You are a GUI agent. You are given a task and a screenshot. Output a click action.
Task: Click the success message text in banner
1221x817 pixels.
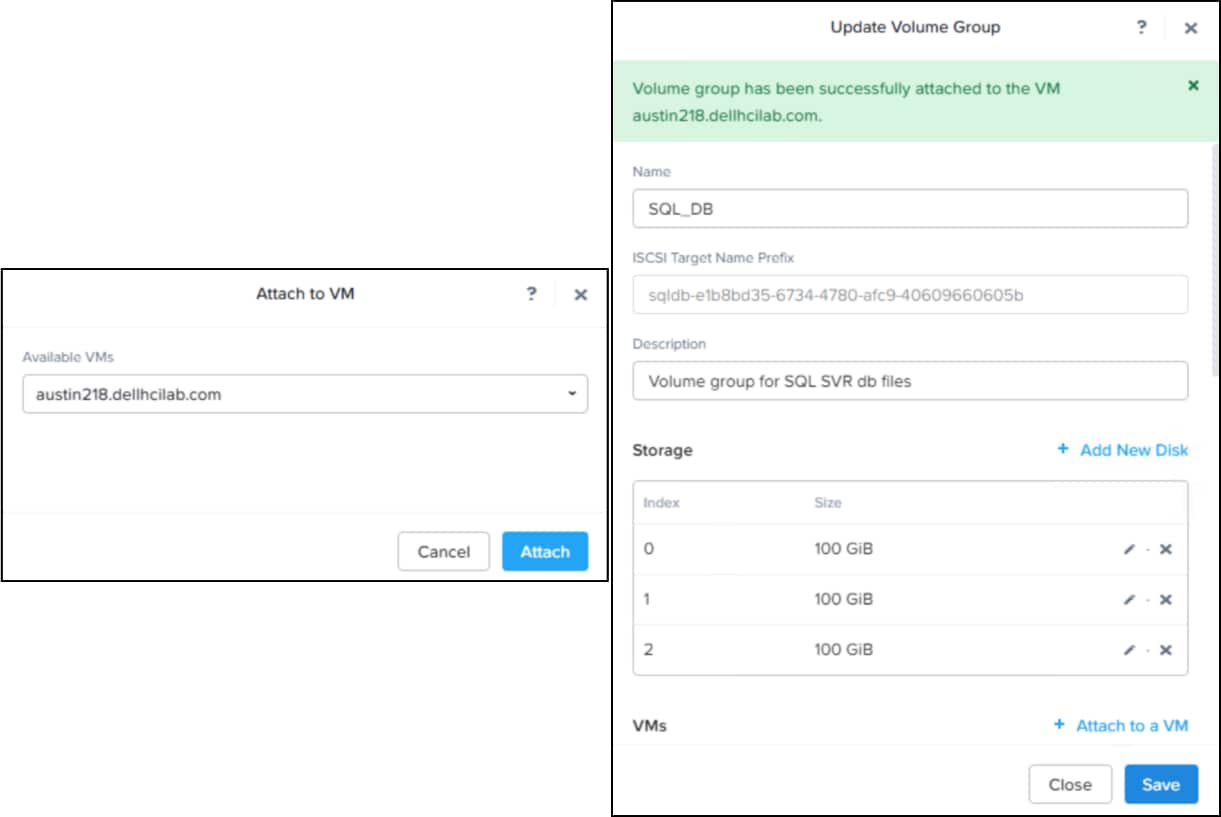(x=847, y=102)
